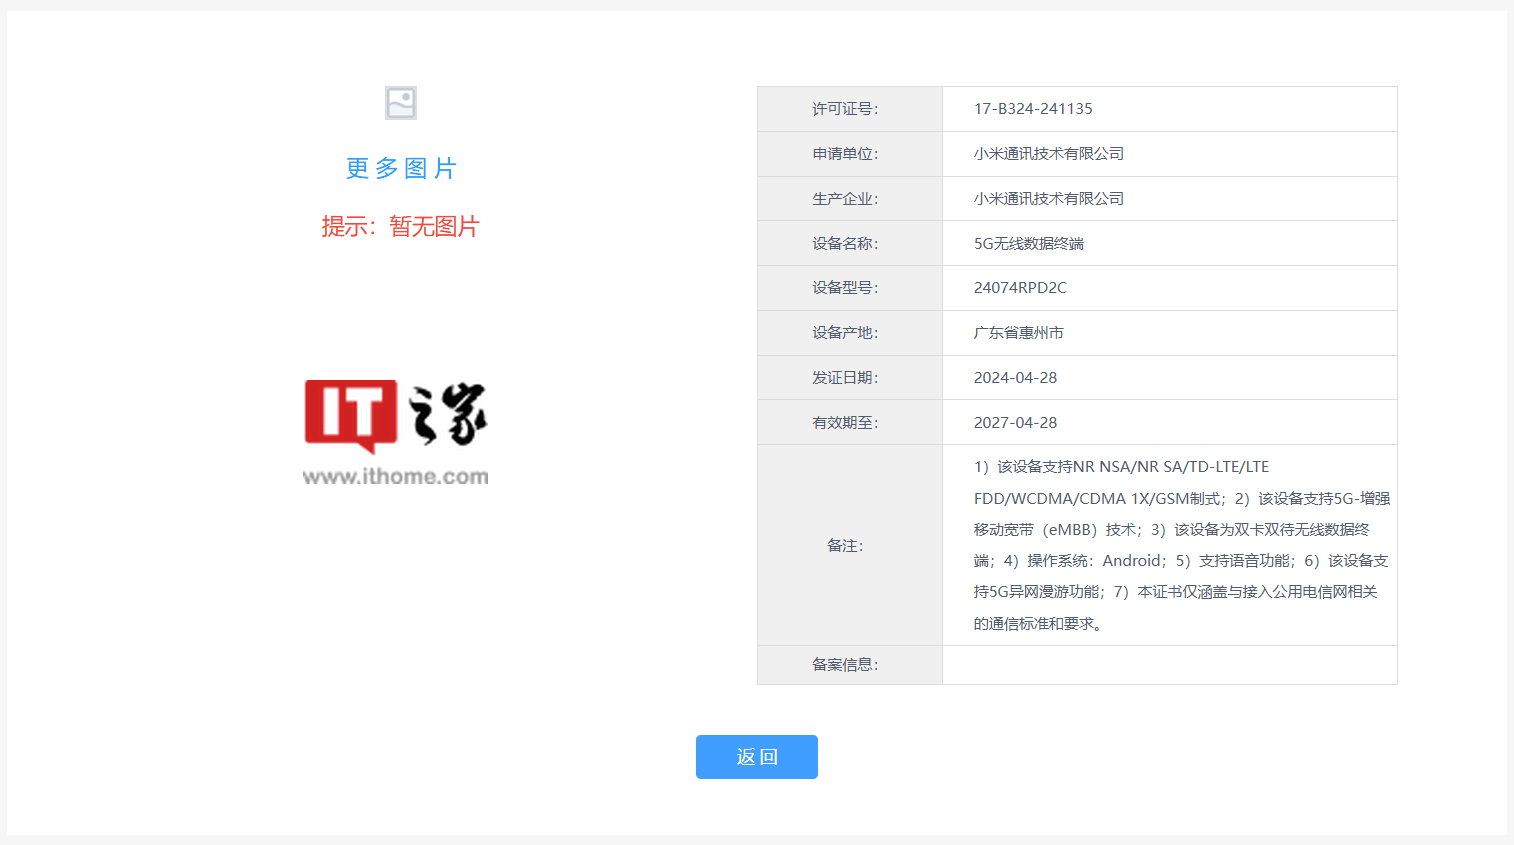Screen dimensions: 1514x845
Task: Select the 更多图片 (more images) link
Action: tap(400, 168)
